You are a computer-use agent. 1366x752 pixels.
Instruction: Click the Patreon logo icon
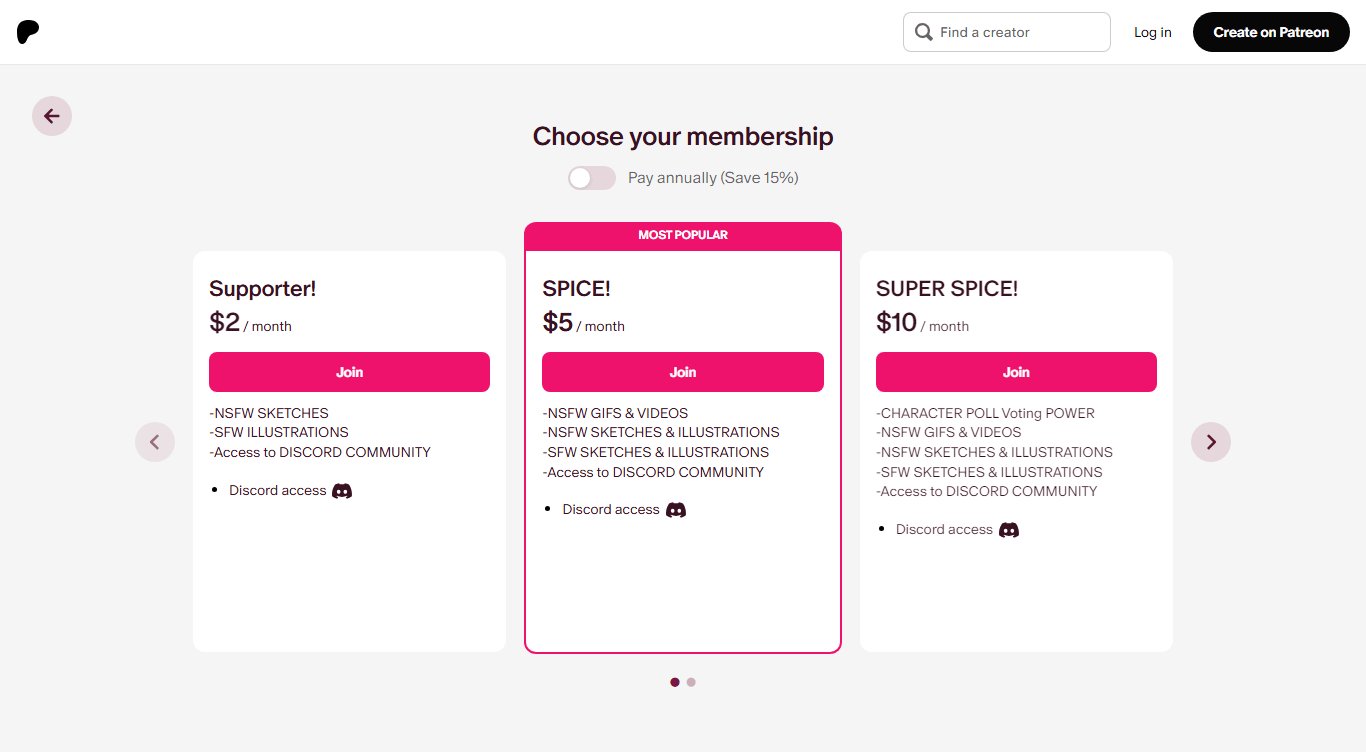pyautogui.click(x=28, y=32)
